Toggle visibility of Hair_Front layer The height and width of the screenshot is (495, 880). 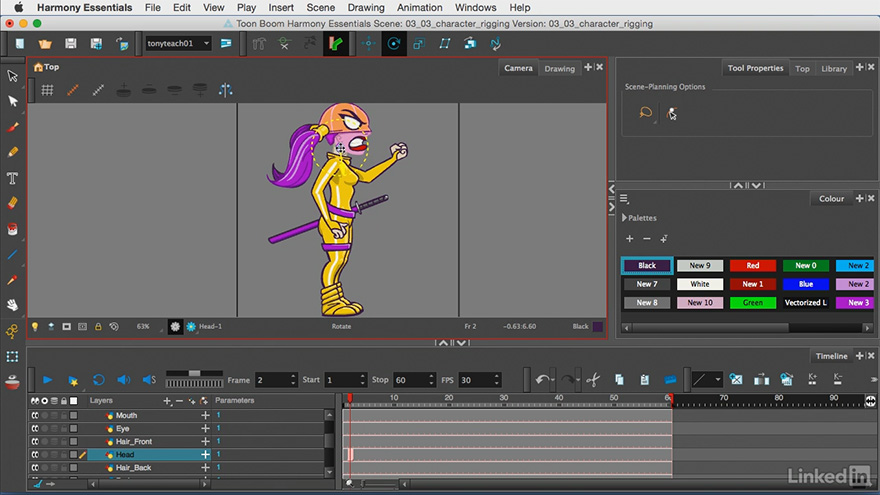tap(35, 442)
